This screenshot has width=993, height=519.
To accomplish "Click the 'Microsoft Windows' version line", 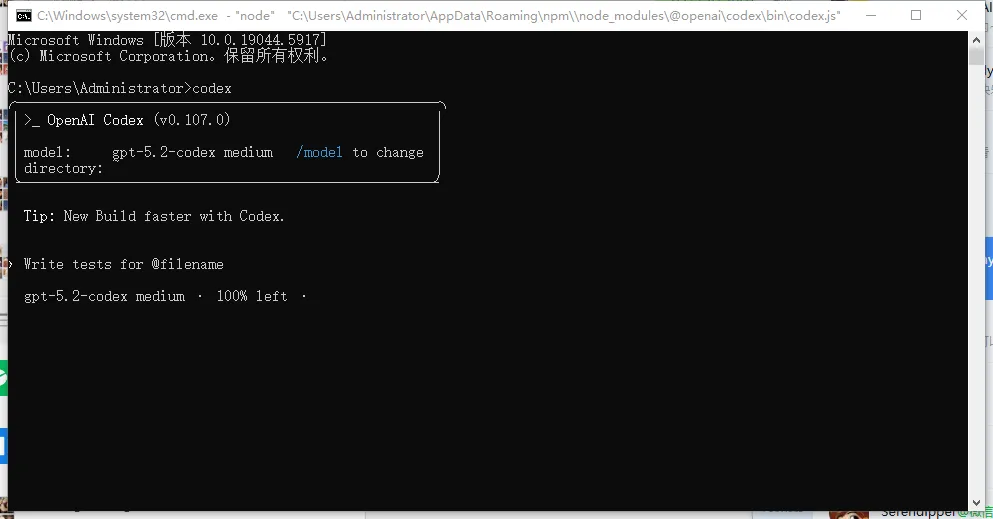I will tap(167, 40).
